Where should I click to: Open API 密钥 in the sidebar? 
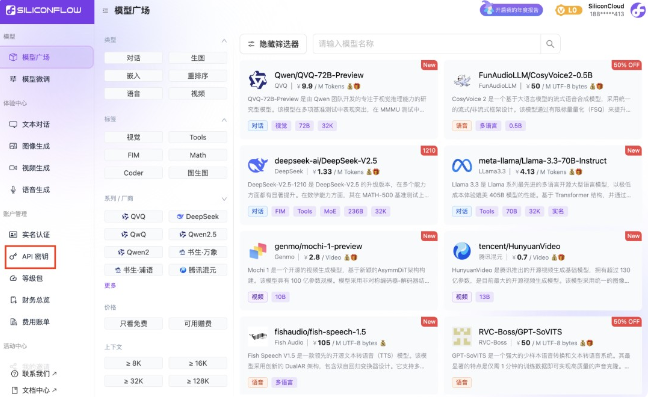(30, 256)
